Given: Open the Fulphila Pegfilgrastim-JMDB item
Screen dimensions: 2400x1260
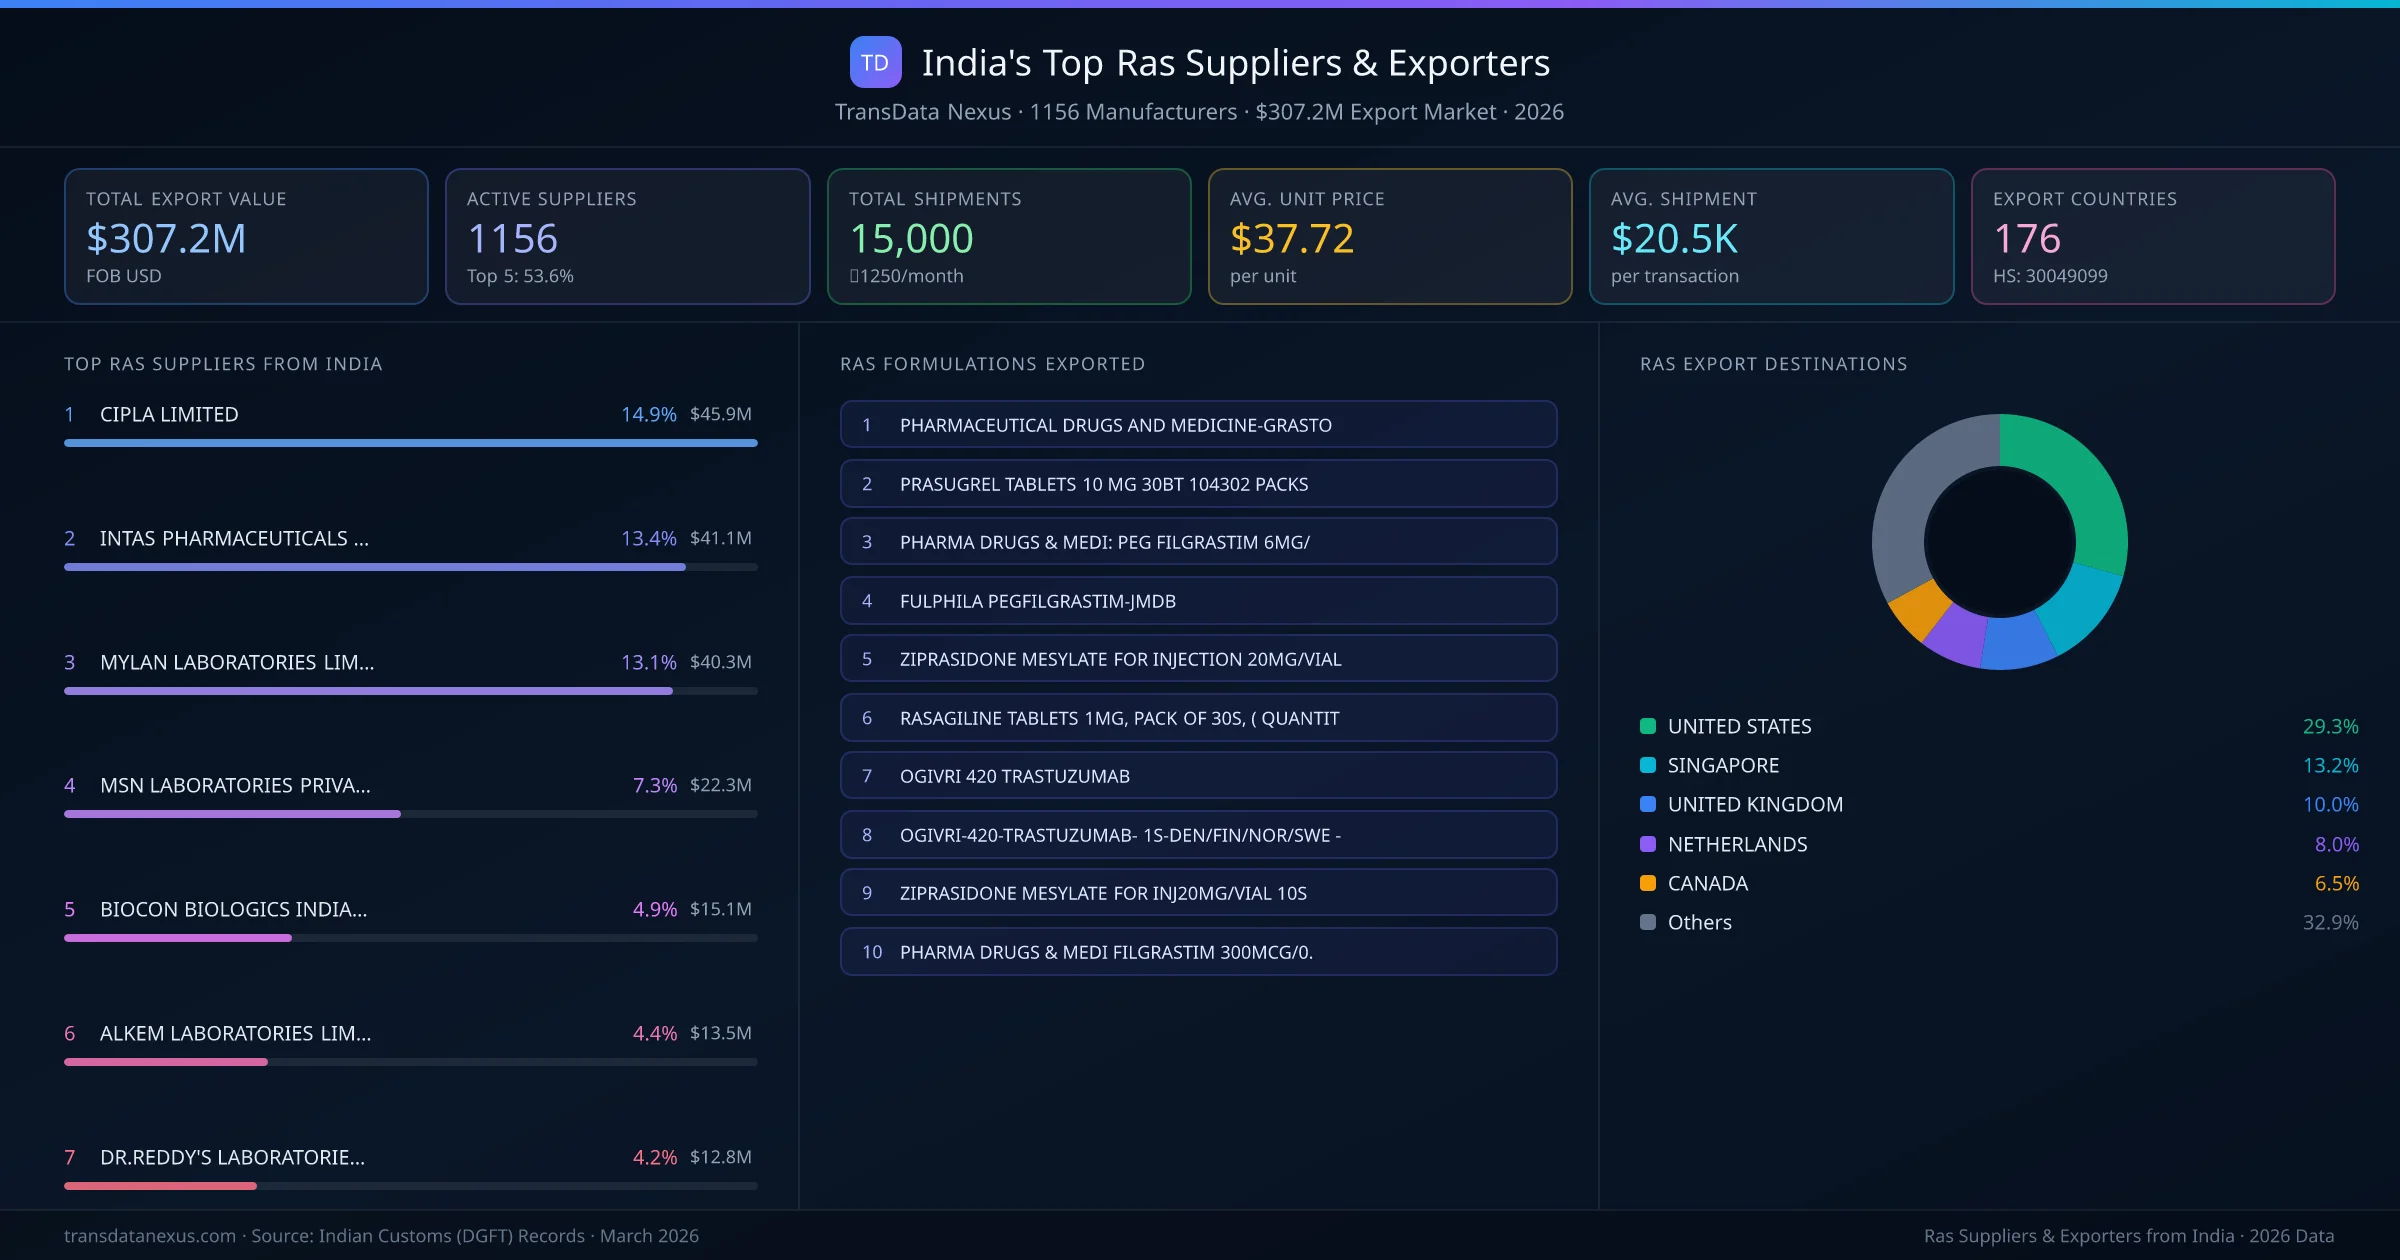Looking at the screenshot, I should (1198, 601).
